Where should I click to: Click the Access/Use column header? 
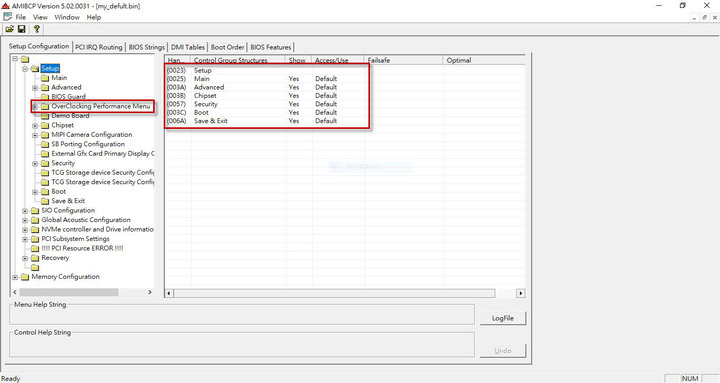pos(338,60)
